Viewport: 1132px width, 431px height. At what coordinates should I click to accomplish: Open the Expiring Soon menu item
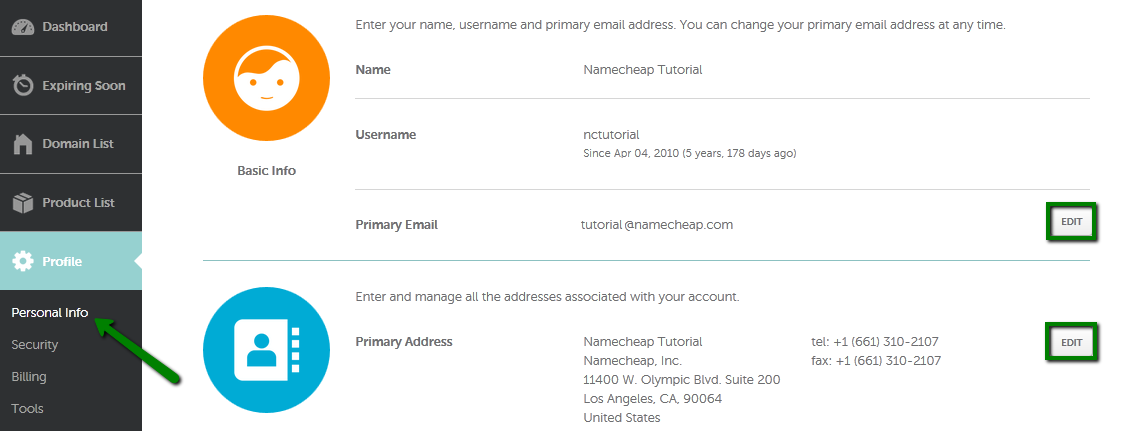coord(71,86)
